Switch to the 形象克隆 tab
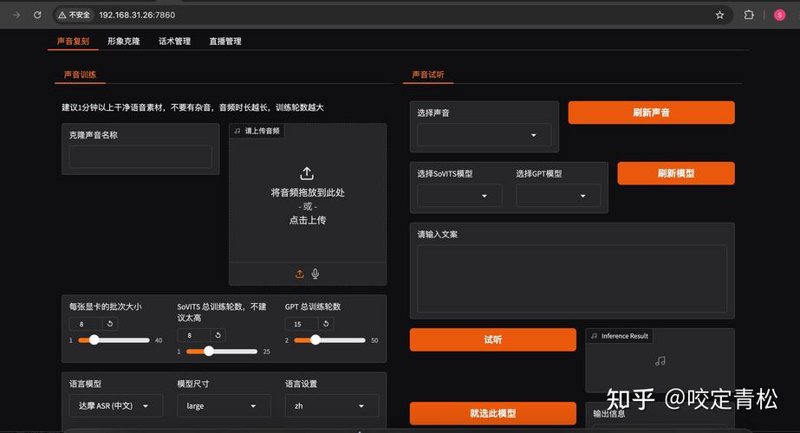 click(123, 41)
